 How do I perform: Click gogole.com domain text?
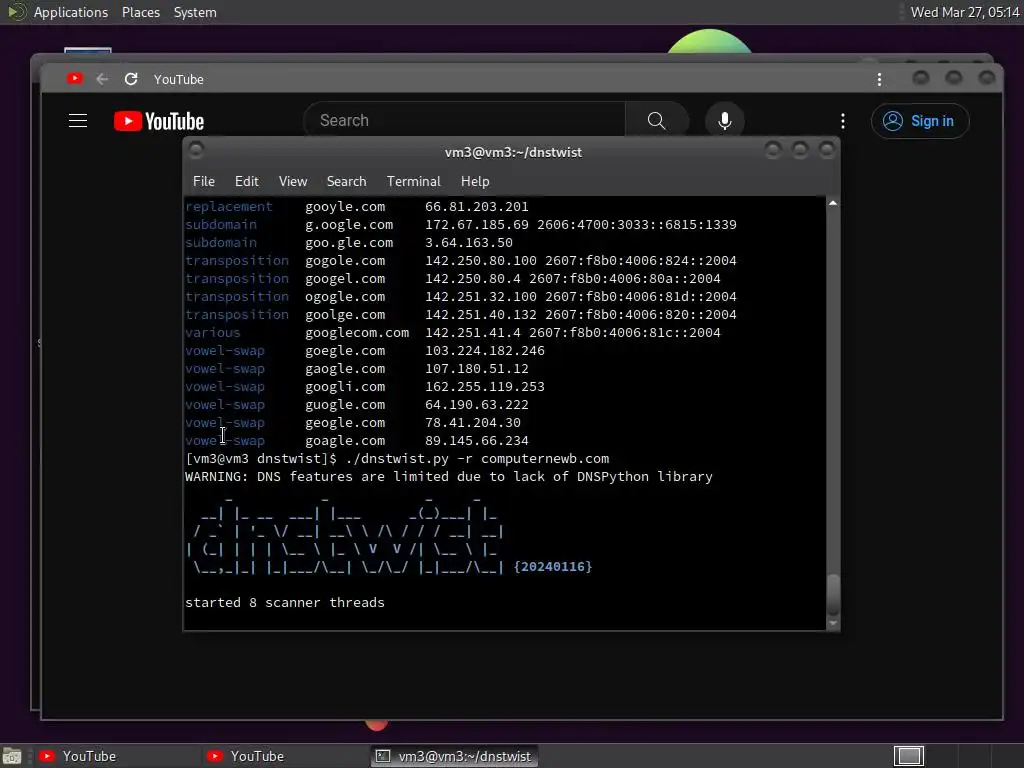(x=345, y=261)
